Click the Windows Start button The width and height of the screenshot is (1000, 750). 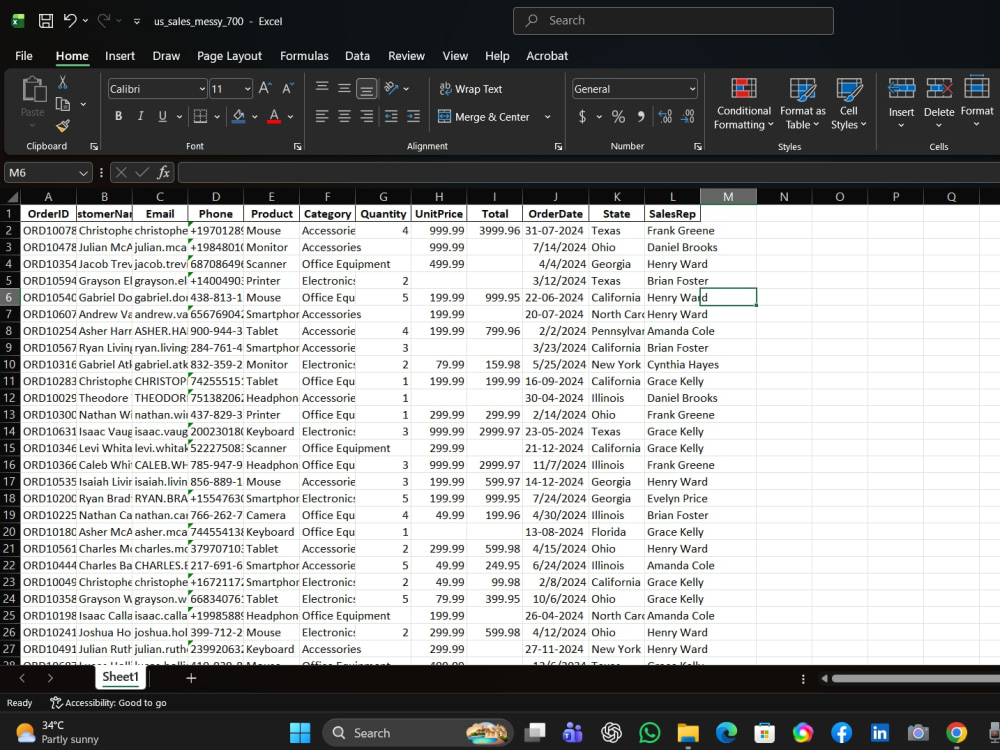[300, 733]
